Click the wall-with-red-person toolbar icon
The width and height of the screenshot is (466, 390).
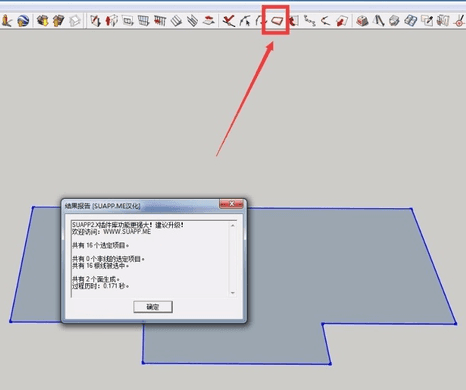(112, 21)
